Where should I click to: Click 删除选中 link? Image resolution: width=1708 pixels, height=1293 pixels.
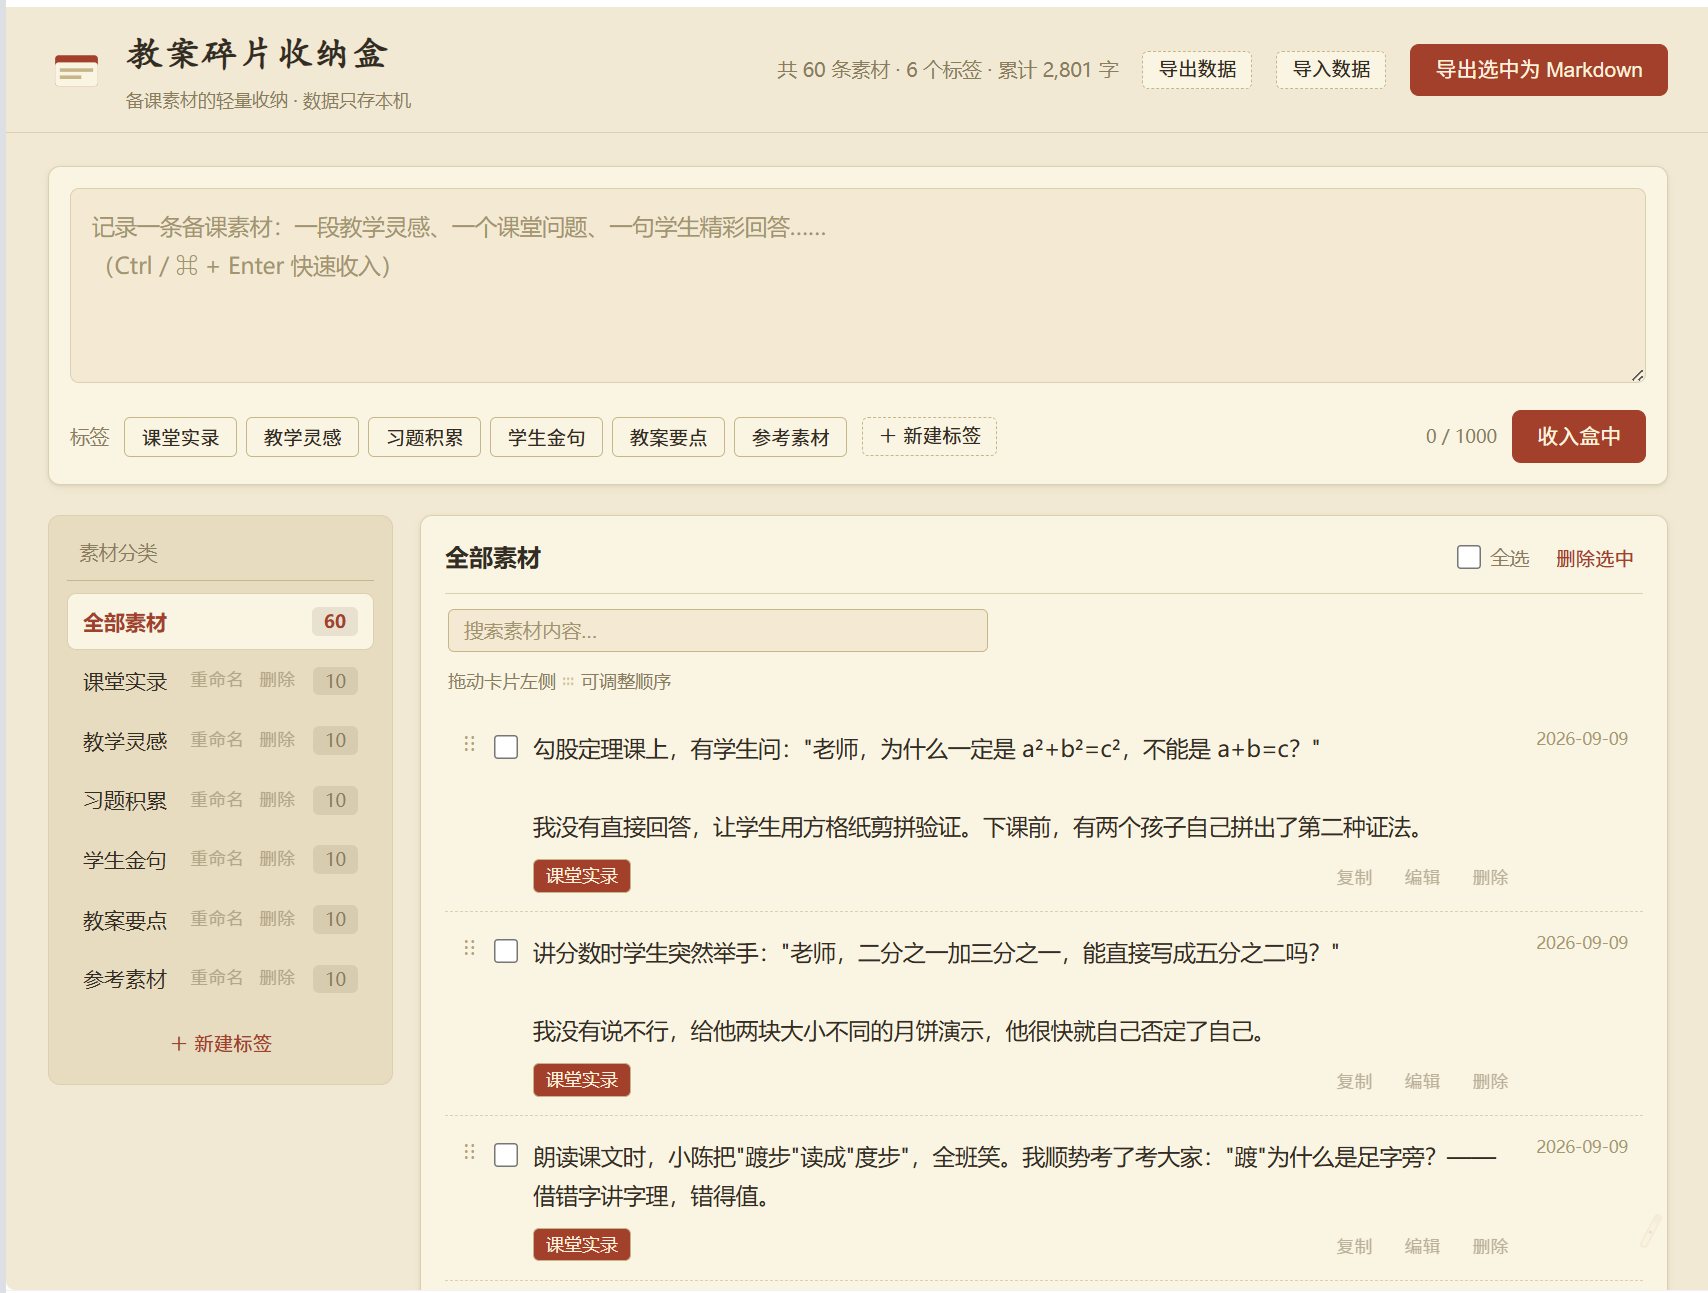pos(1594,558)
